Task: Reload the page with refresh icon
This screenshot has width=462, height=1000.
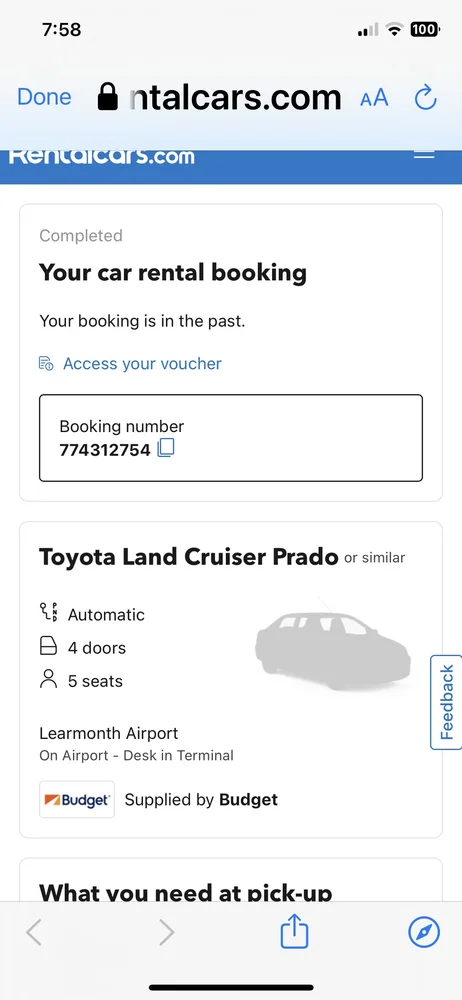Action: click(x=426, y=98)
